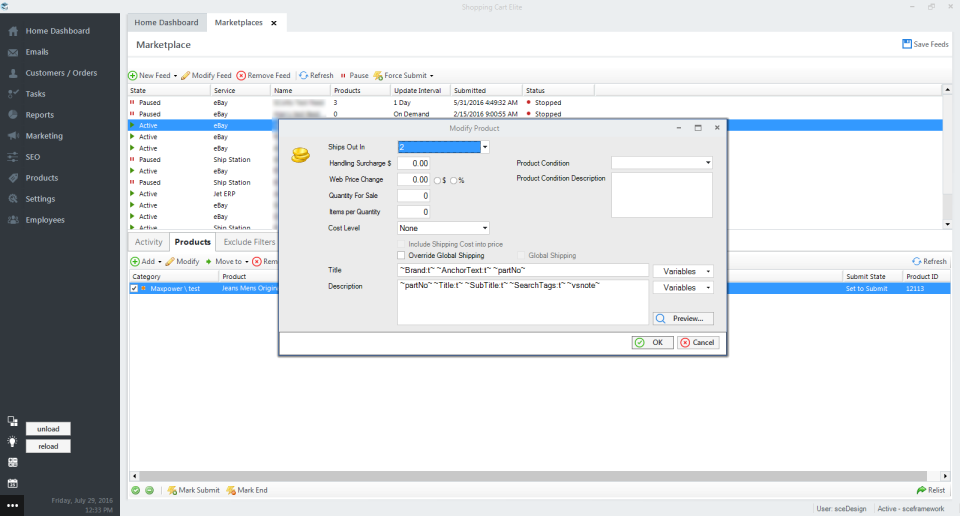Enable Override Global Shipping checkbox
This screenshot has width=960, height=516.
click(x=402, y=256)
